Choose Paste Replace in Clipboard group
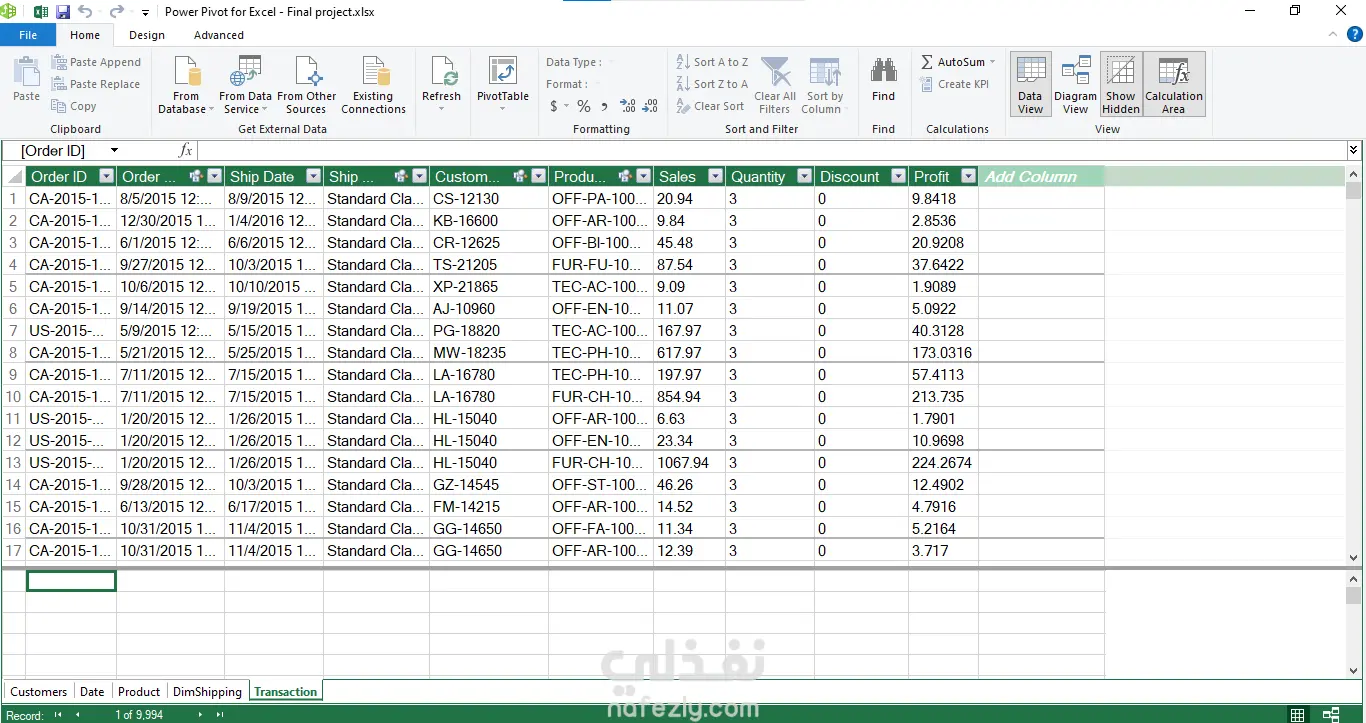The width and height of the screenshot is (1366, 723). [x=96, y=84]
